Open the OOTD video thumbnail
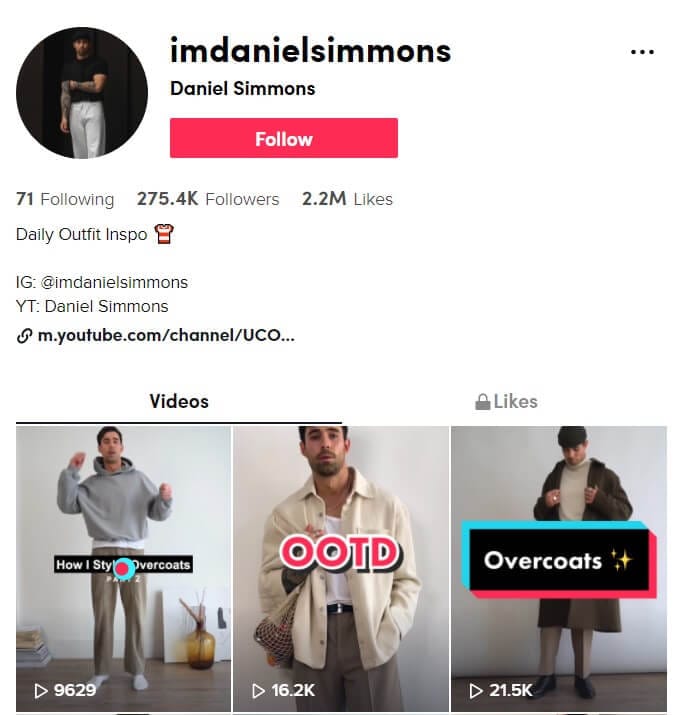This screenshot has height=715, width=677. [x=341, y=569]
